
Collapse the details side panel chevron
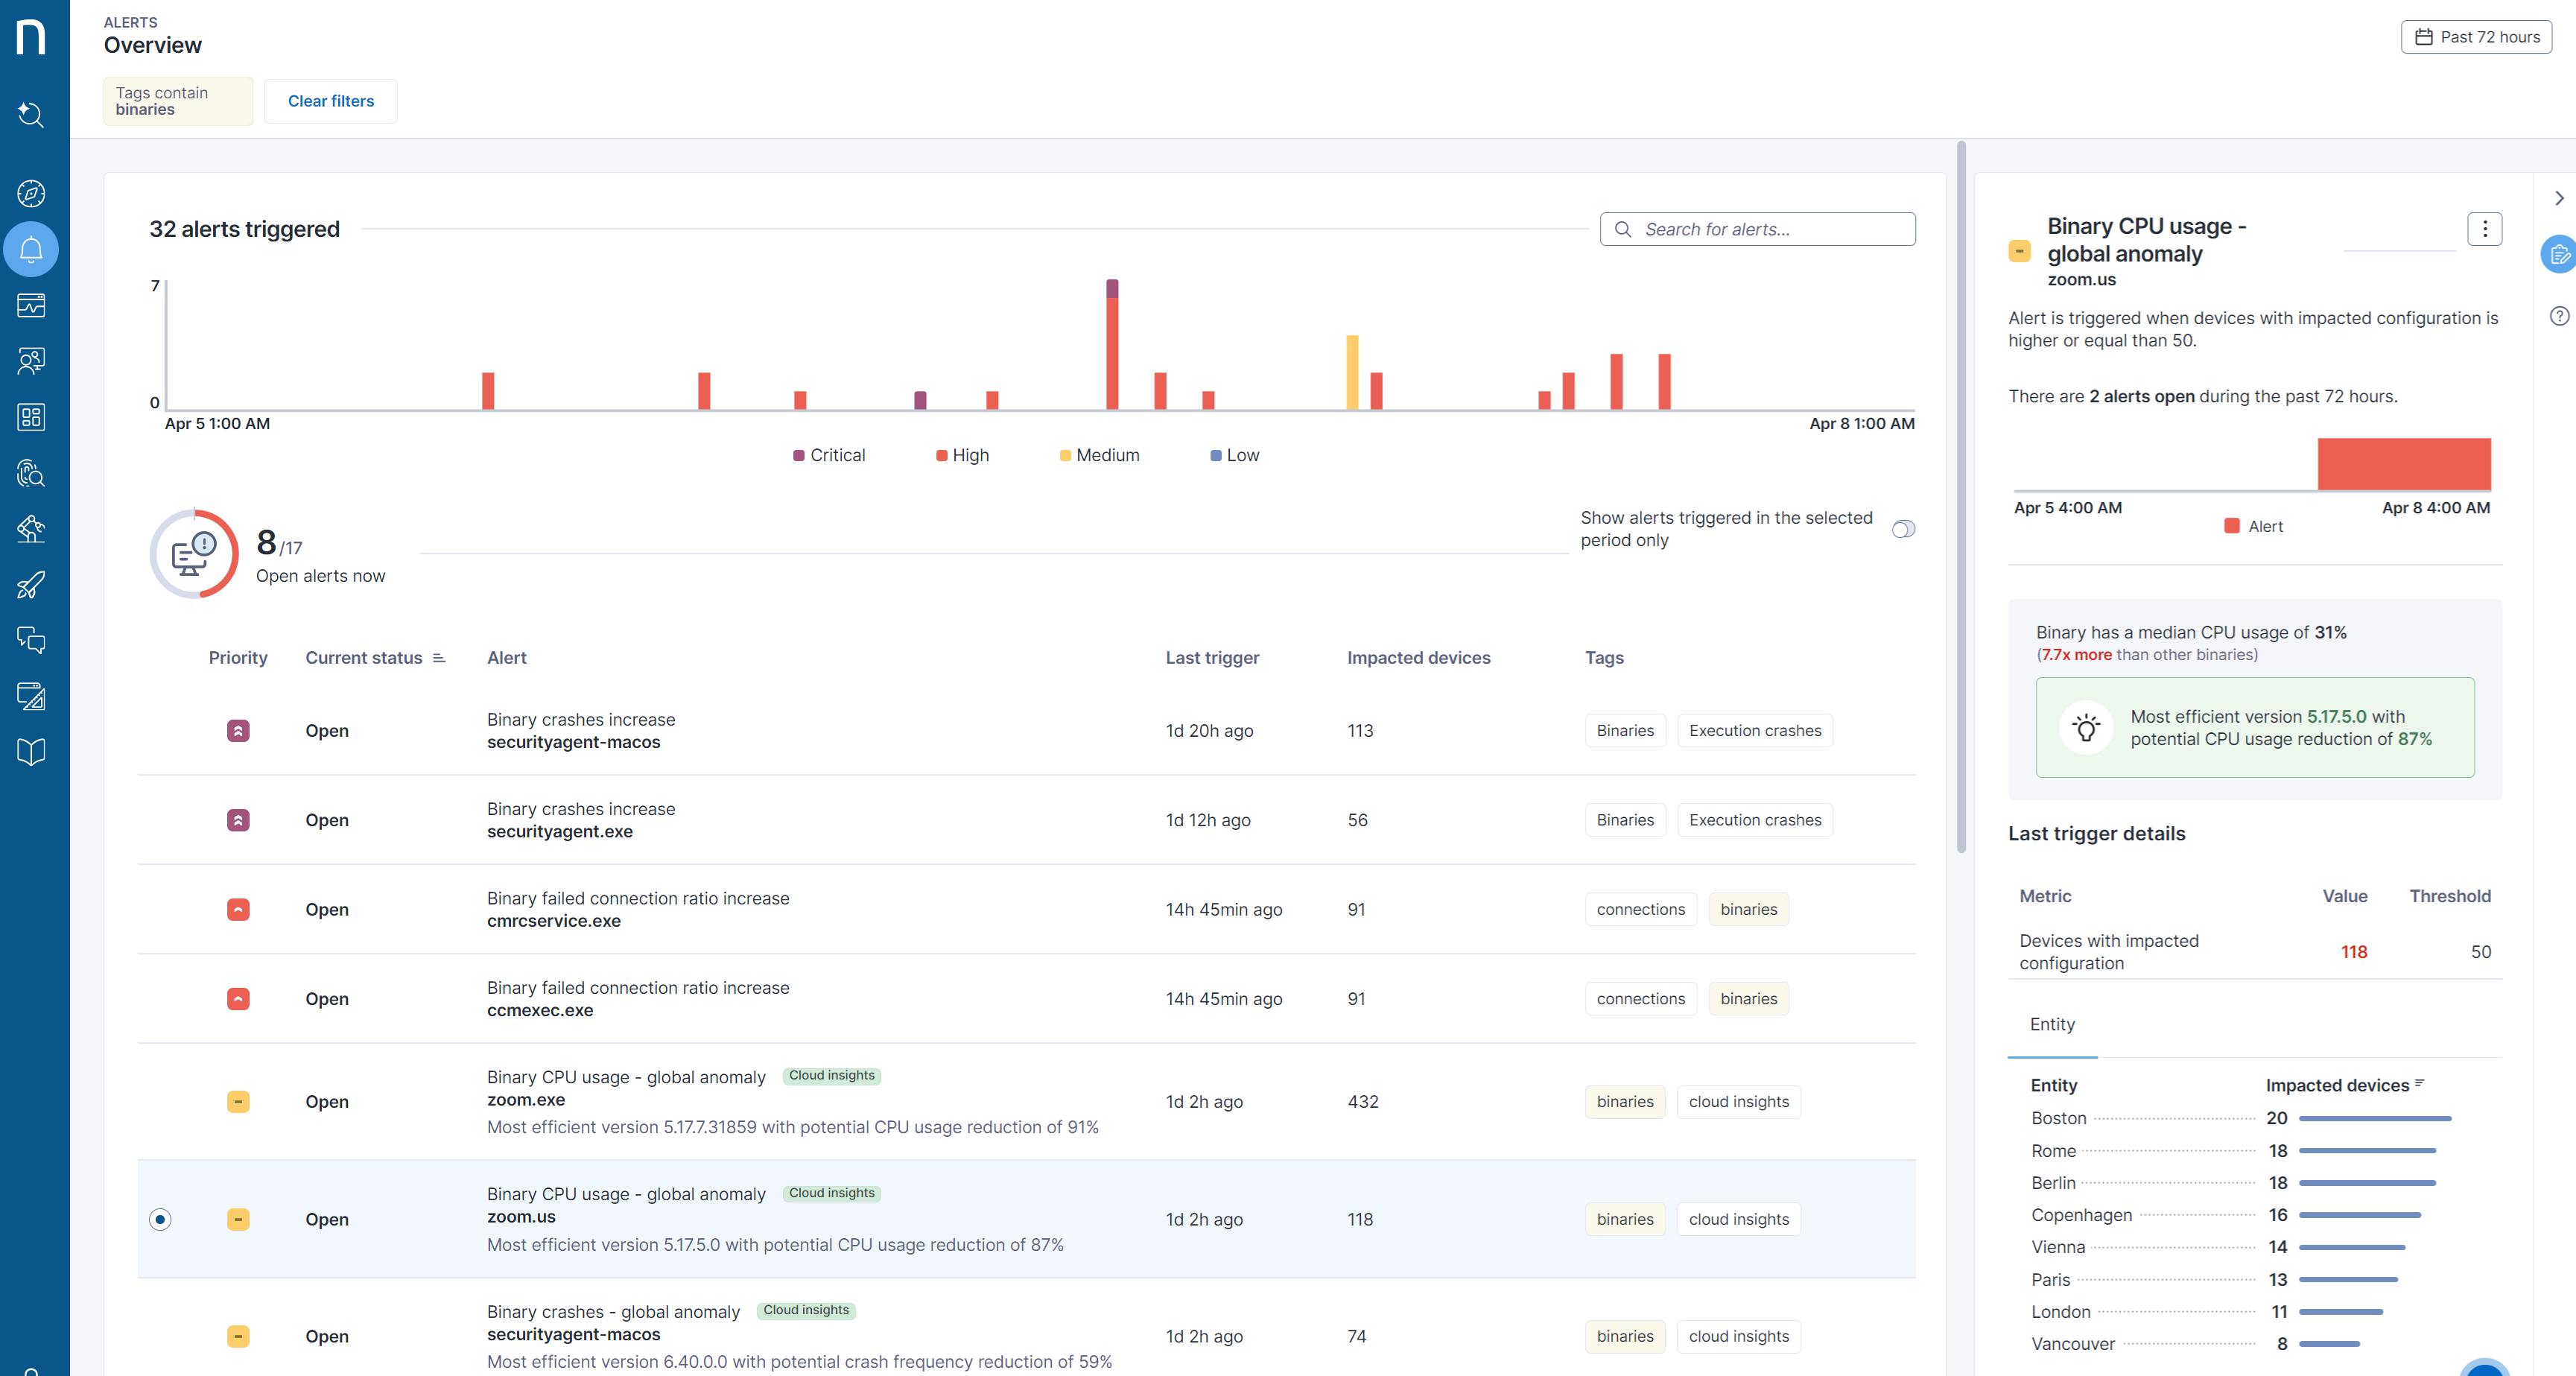click(x=2558, y=198)
